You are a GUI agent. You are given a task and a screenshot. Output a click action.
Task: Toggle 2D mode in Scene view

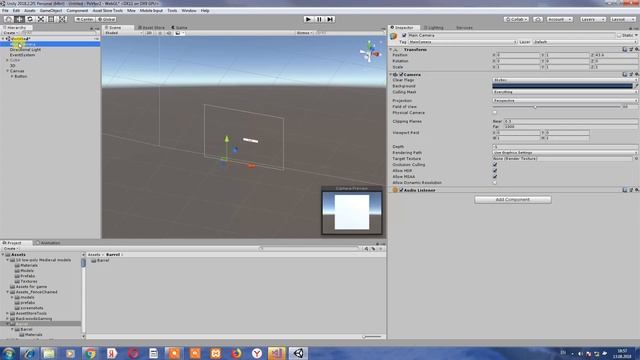click(x=149, y=33)
